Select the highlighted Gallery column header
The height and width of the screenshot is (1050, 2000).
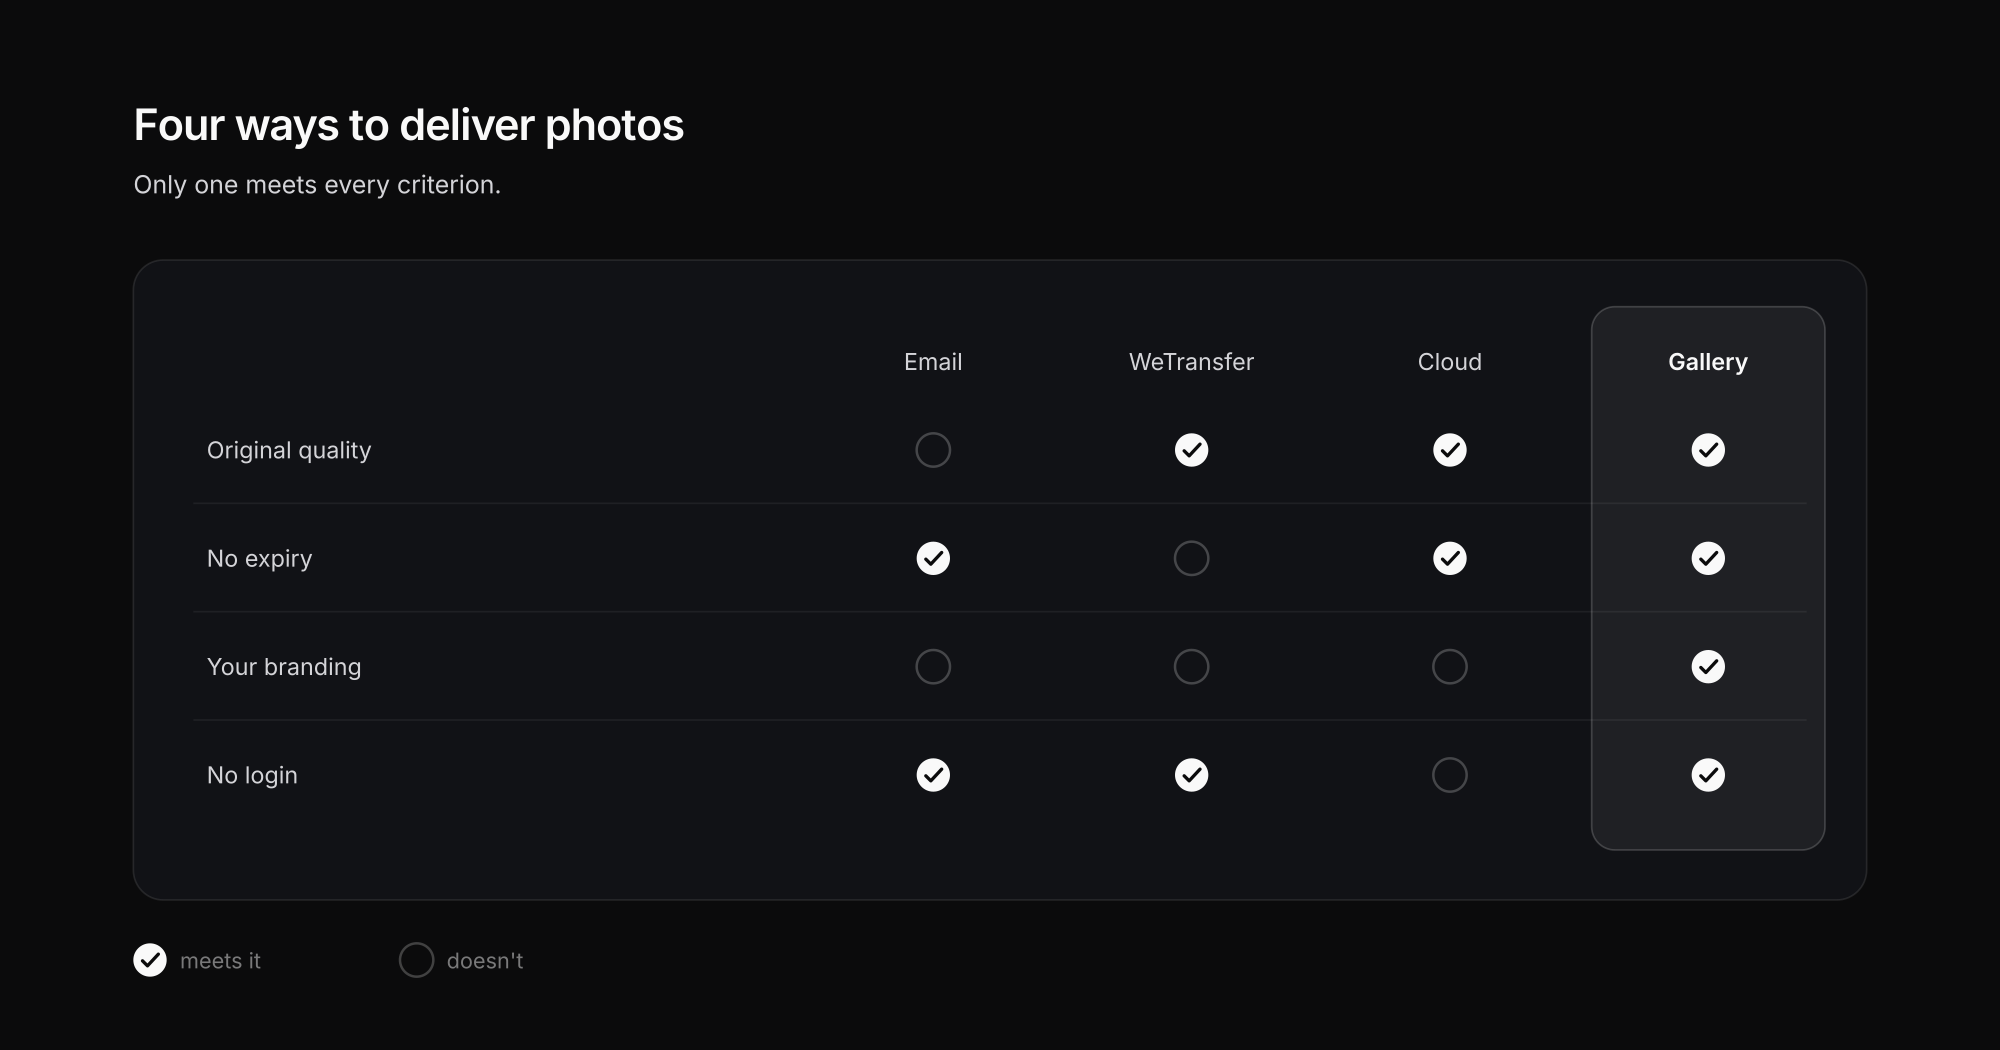(1708, 362)
